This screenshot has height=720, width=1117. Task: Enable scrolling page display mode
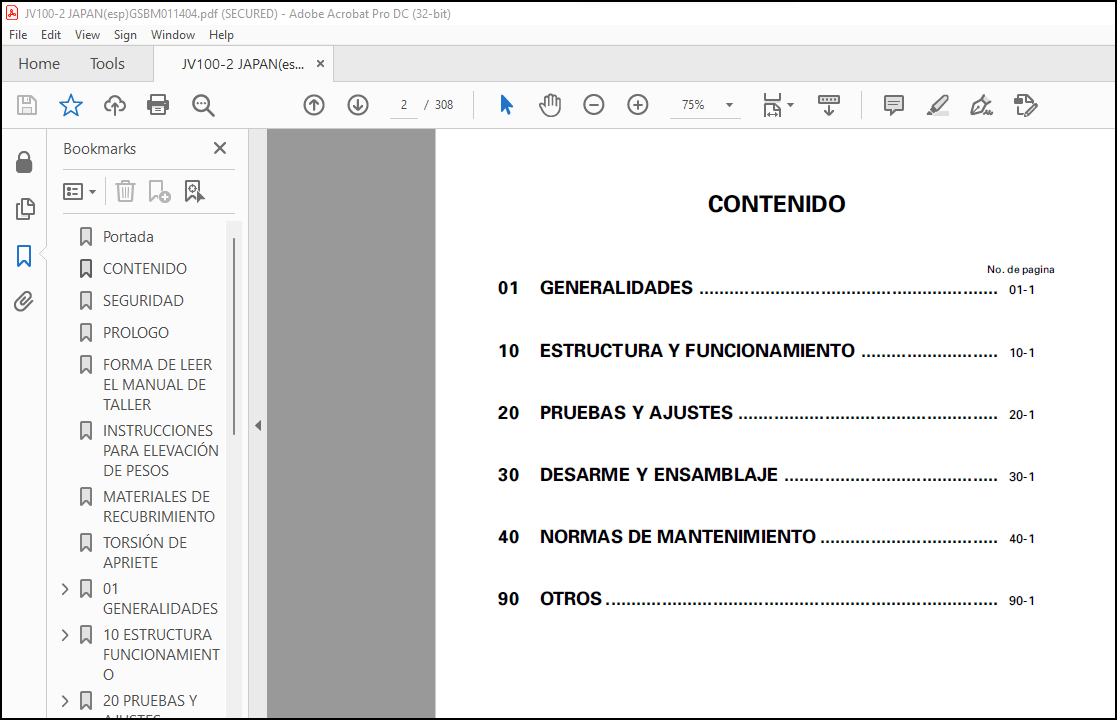[828, 105]
